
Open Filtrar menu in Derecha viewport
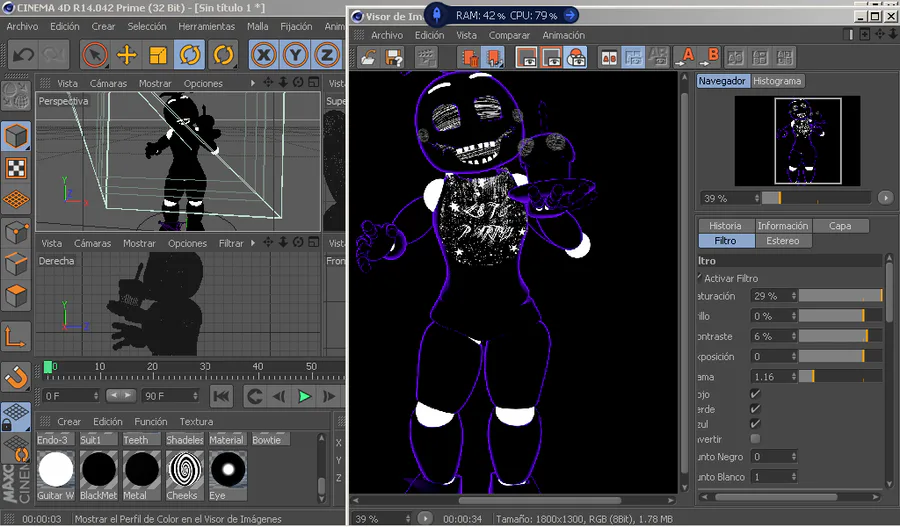coord(231,243)
